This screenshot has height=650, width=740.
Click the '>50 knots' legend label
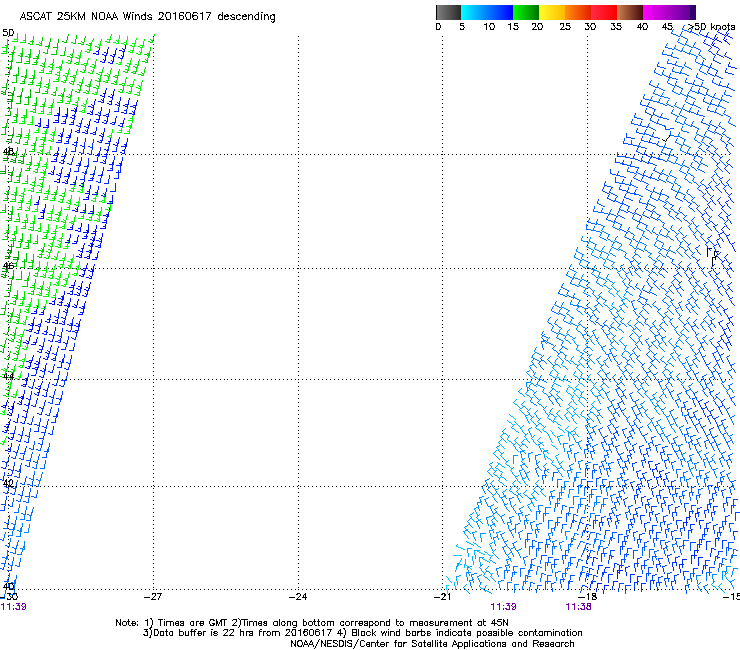712,27
